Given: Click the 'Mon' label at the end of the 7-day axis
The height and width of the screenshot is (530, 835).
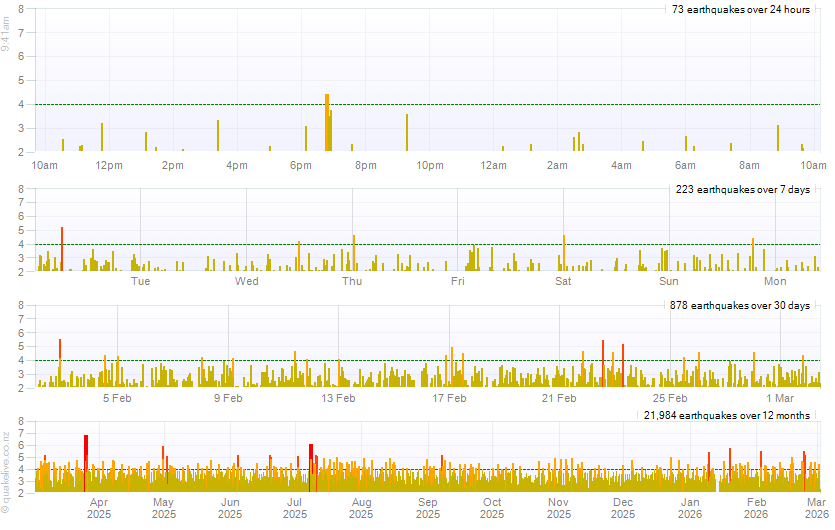Looking at the screenshot, I should pos(776,281).
